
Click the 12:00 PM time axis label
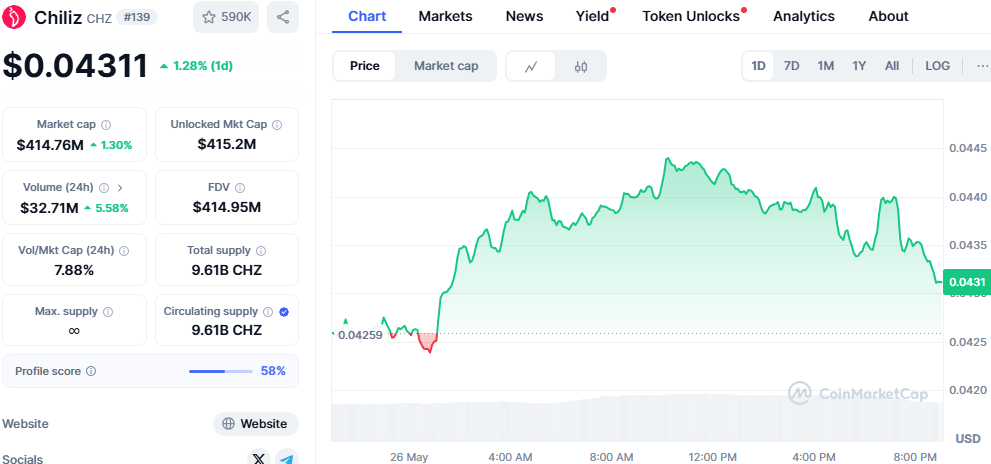[x=712, y=456]
